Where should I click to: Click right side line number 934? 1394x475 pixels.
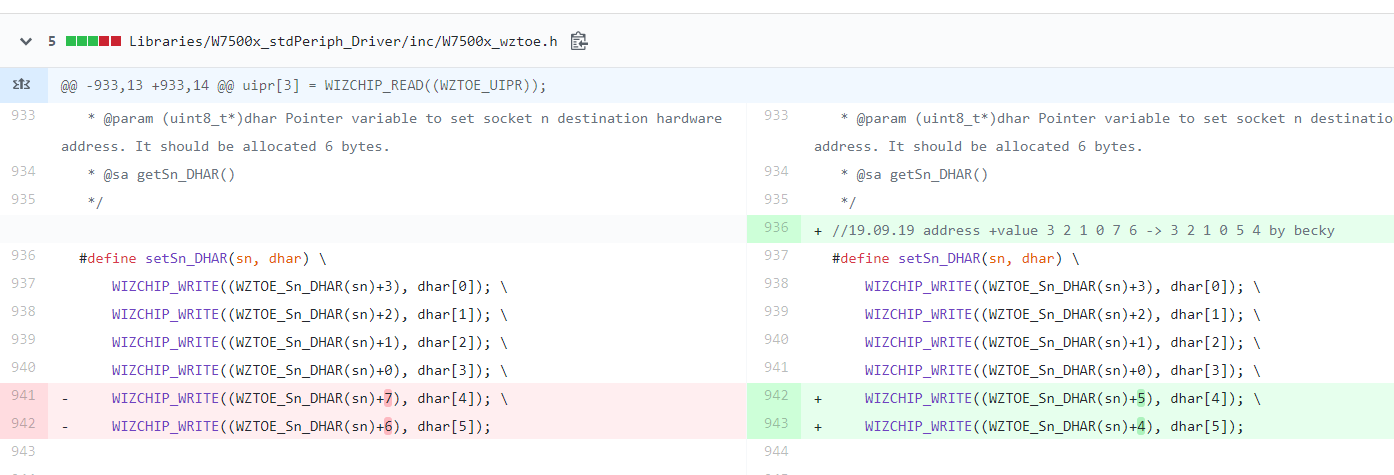click(775, 172)
